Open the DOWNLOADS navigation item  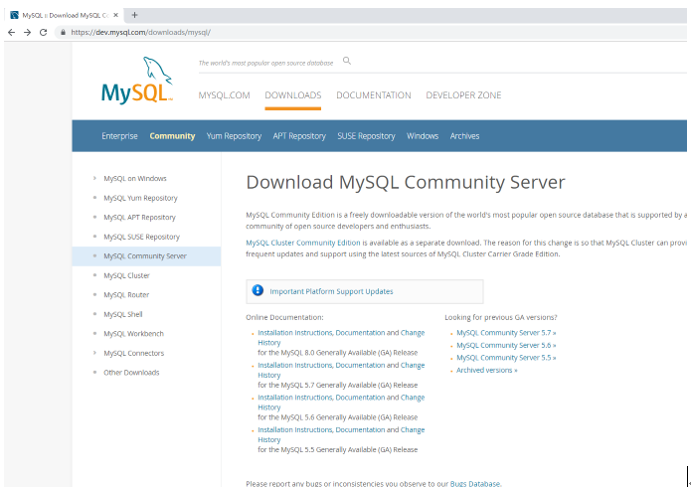tap(293, 95)
